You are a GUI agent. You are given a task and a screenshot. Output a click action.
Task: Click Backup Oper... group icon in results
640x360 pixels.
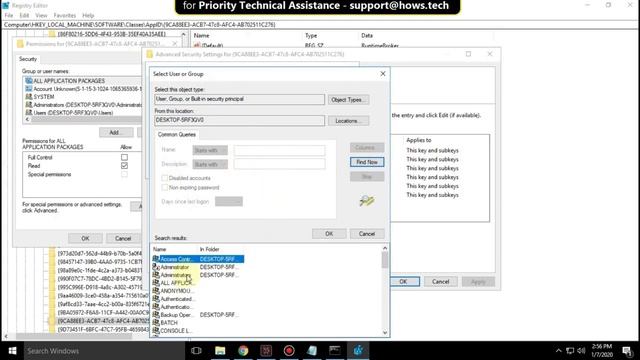156,315
